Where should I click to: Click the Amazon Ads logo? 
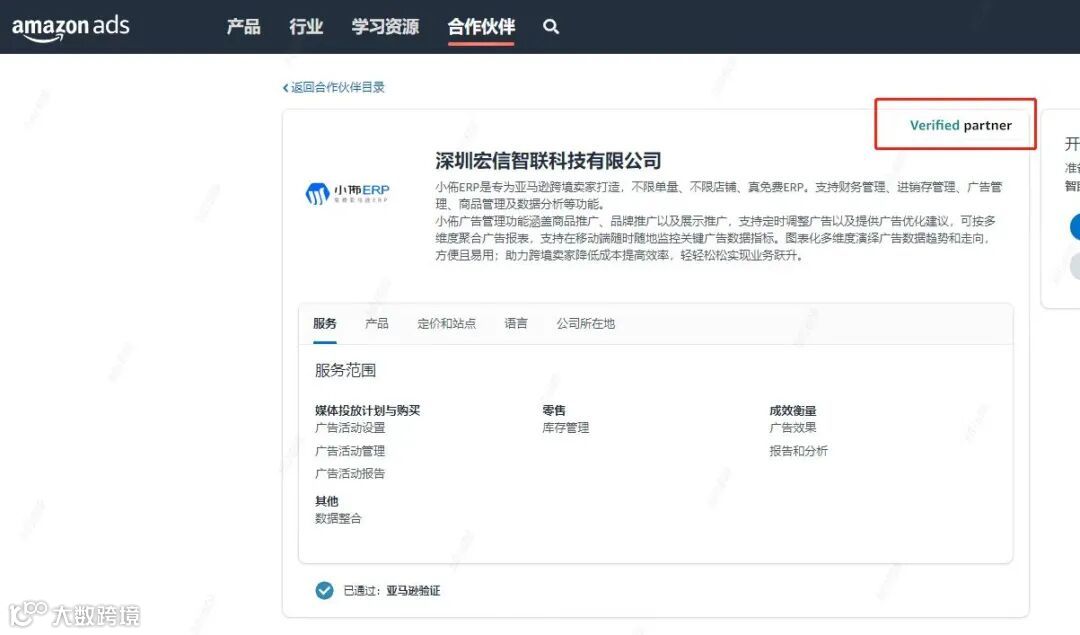click(70, 28)
